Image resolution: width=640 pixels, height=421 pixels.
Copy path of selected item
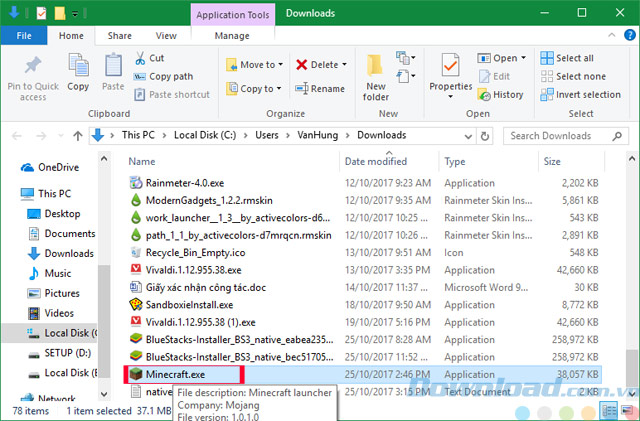163,76
